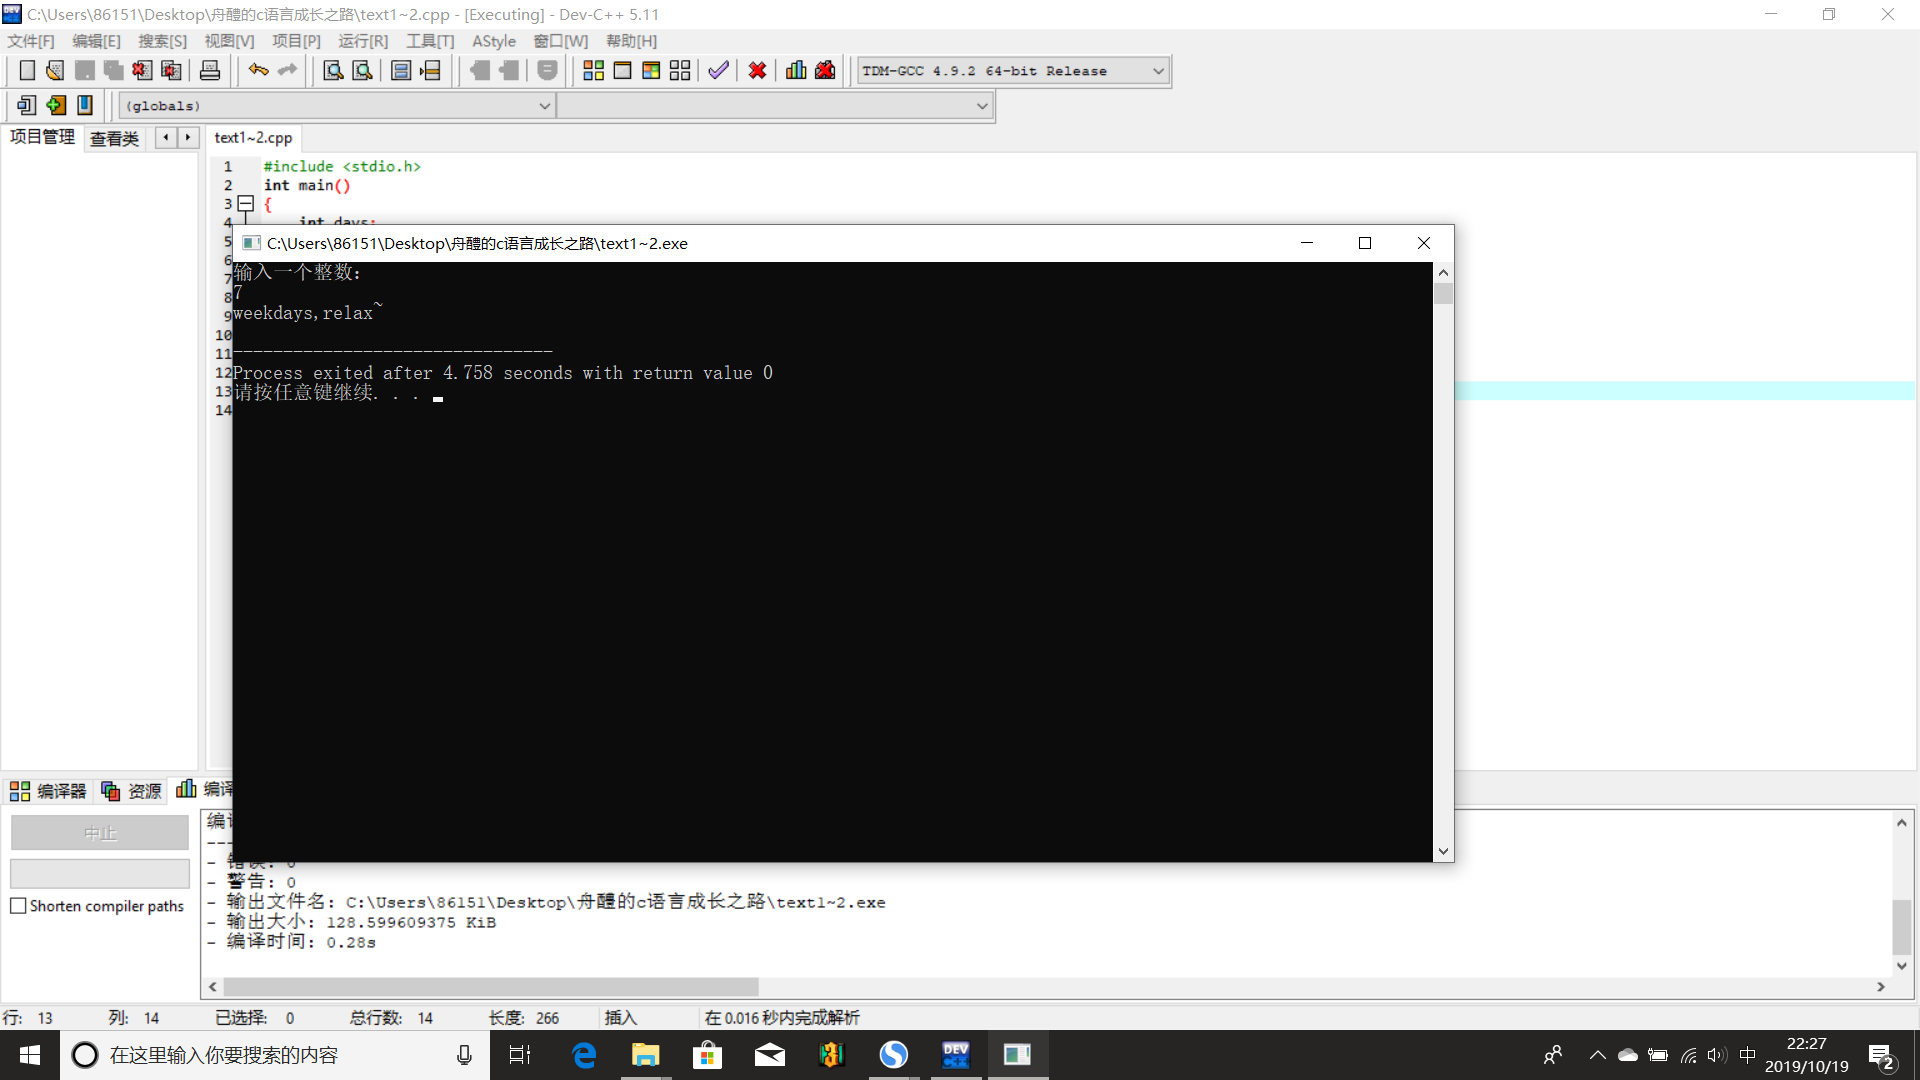Viewport: 1920px width, 1080px height.
Task: Collapse the code fold box at line 3
Action: pyautogui.click(x=246, y=203)
